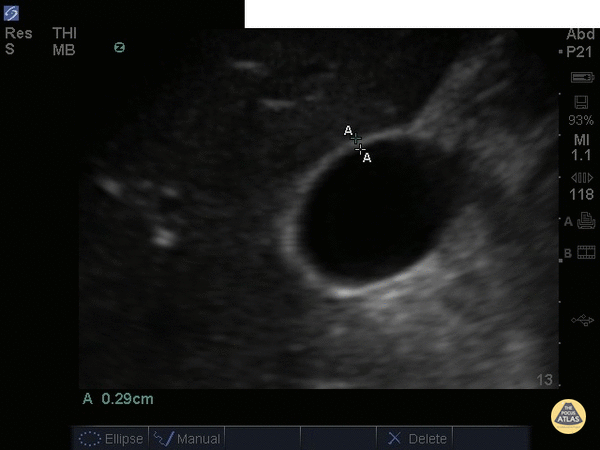Delete the current measurement
The image size is (600, 450).
click(x=418, y=438)
